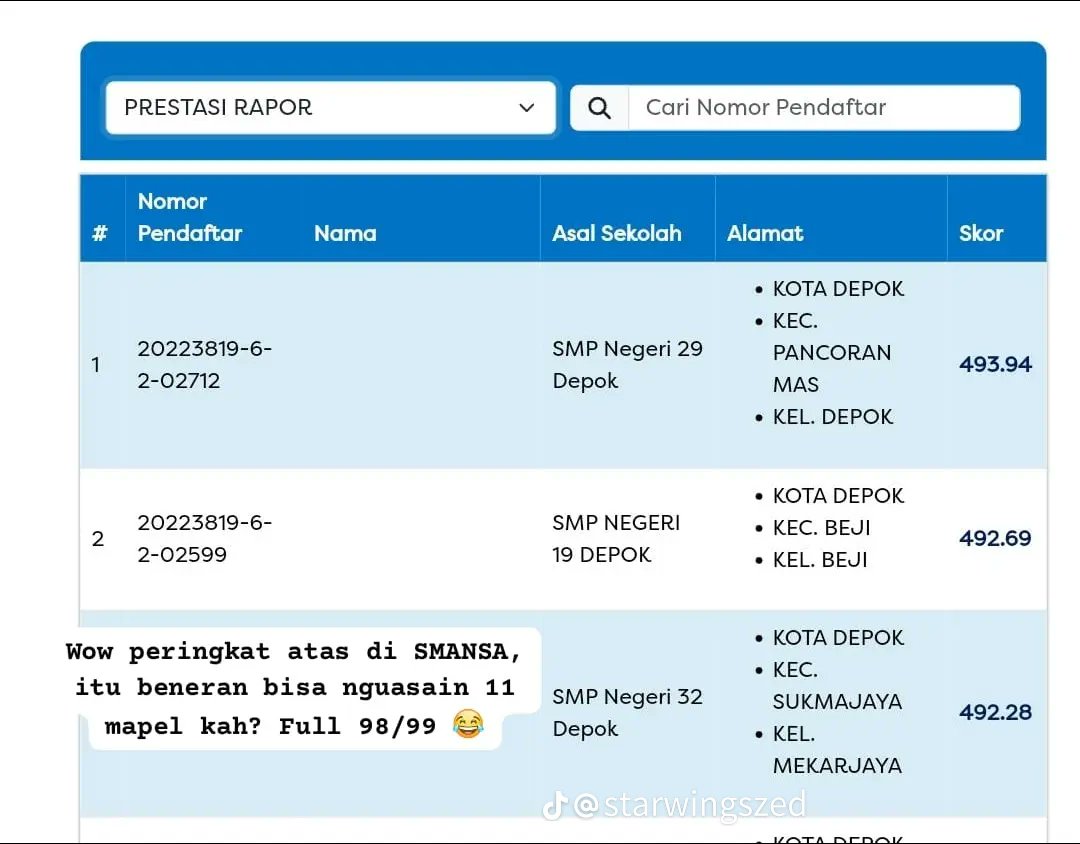Click score 493.94
This screenshot has height=844, width=1080.
pos(995,364)
